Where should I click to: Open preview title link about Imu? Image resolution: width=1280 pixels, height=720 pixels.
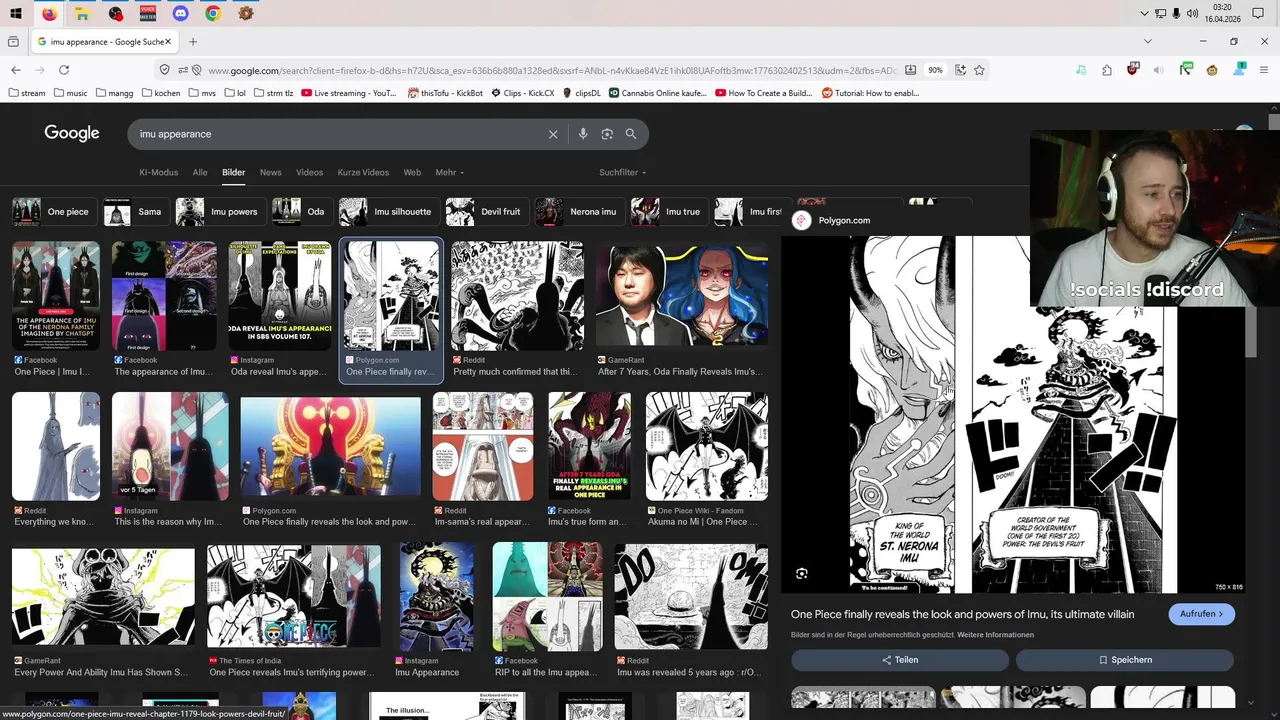(x=962, y=614)
